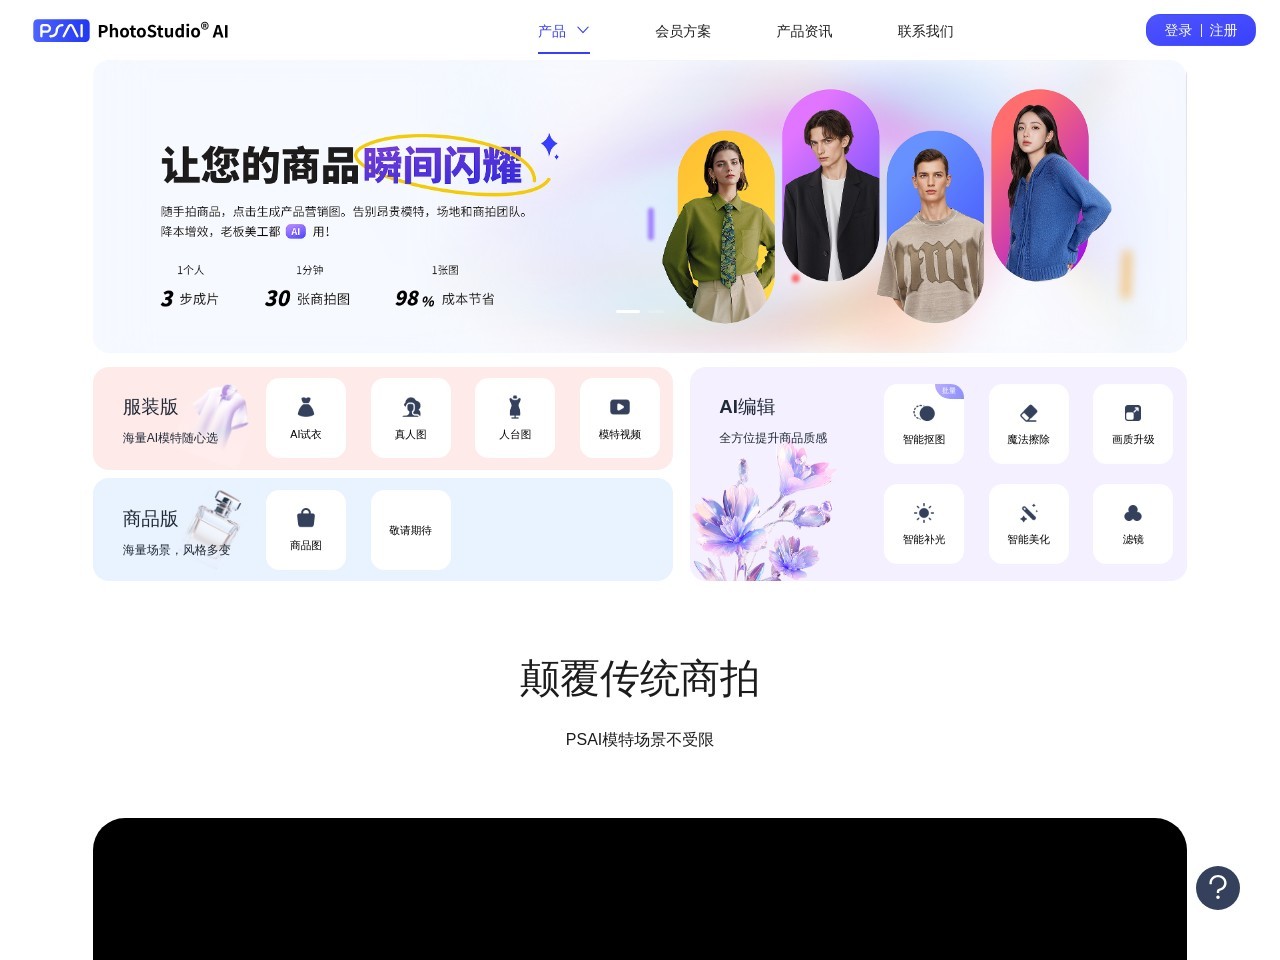Viewport: 1280px width, 960px height.
Task: Open the AI试衣 clothing try-on tool
Action: pyautogui.click(x=306, y=418)
